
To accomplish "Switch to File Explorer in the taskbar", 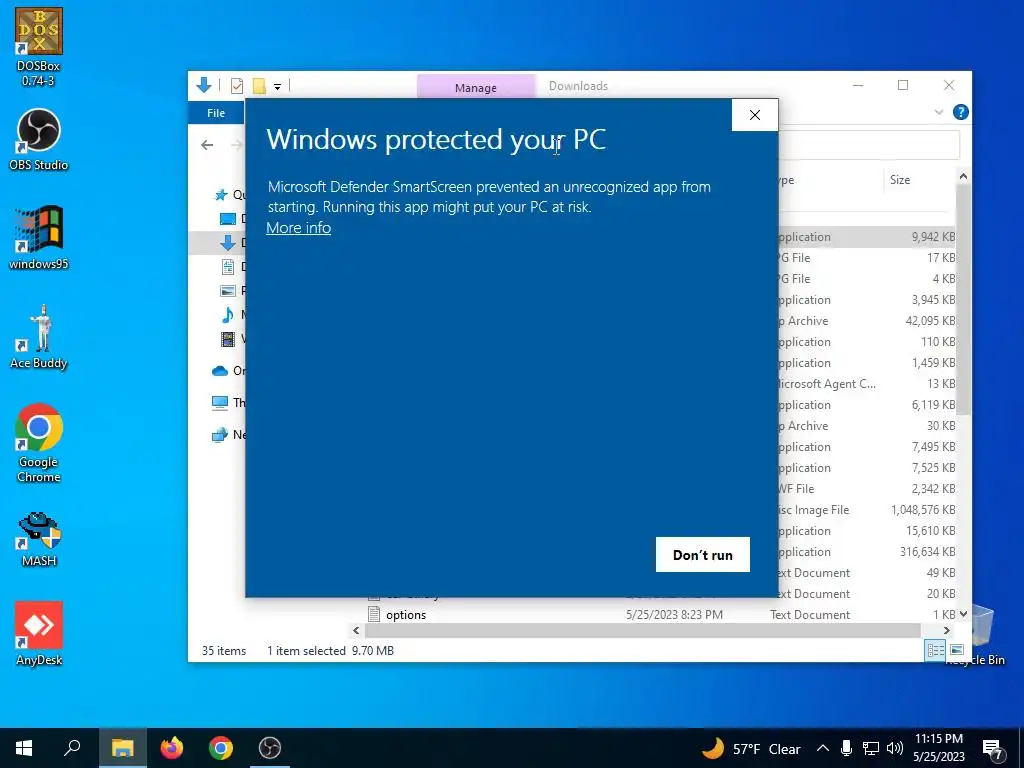I will pyautogui.click(x=122, y=748).
